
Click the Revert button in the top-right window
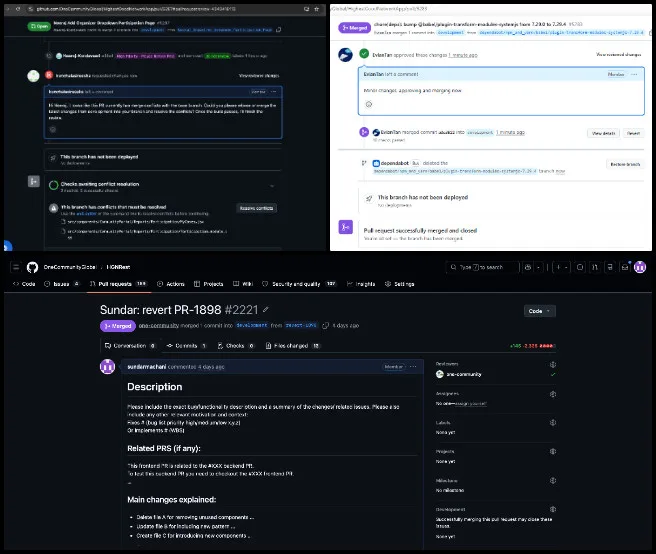(x=633, y=133)
